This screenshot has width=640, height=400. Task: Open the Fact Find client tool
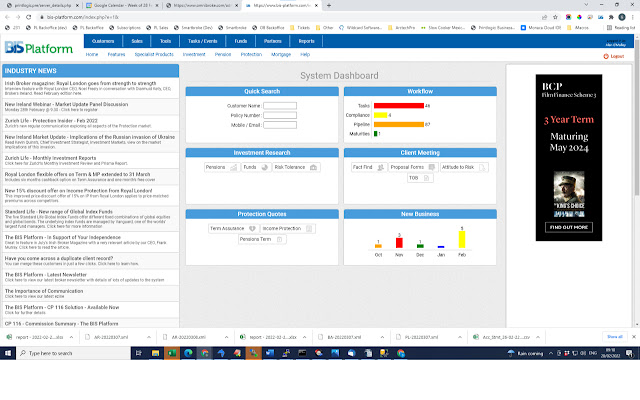[365, 167]
